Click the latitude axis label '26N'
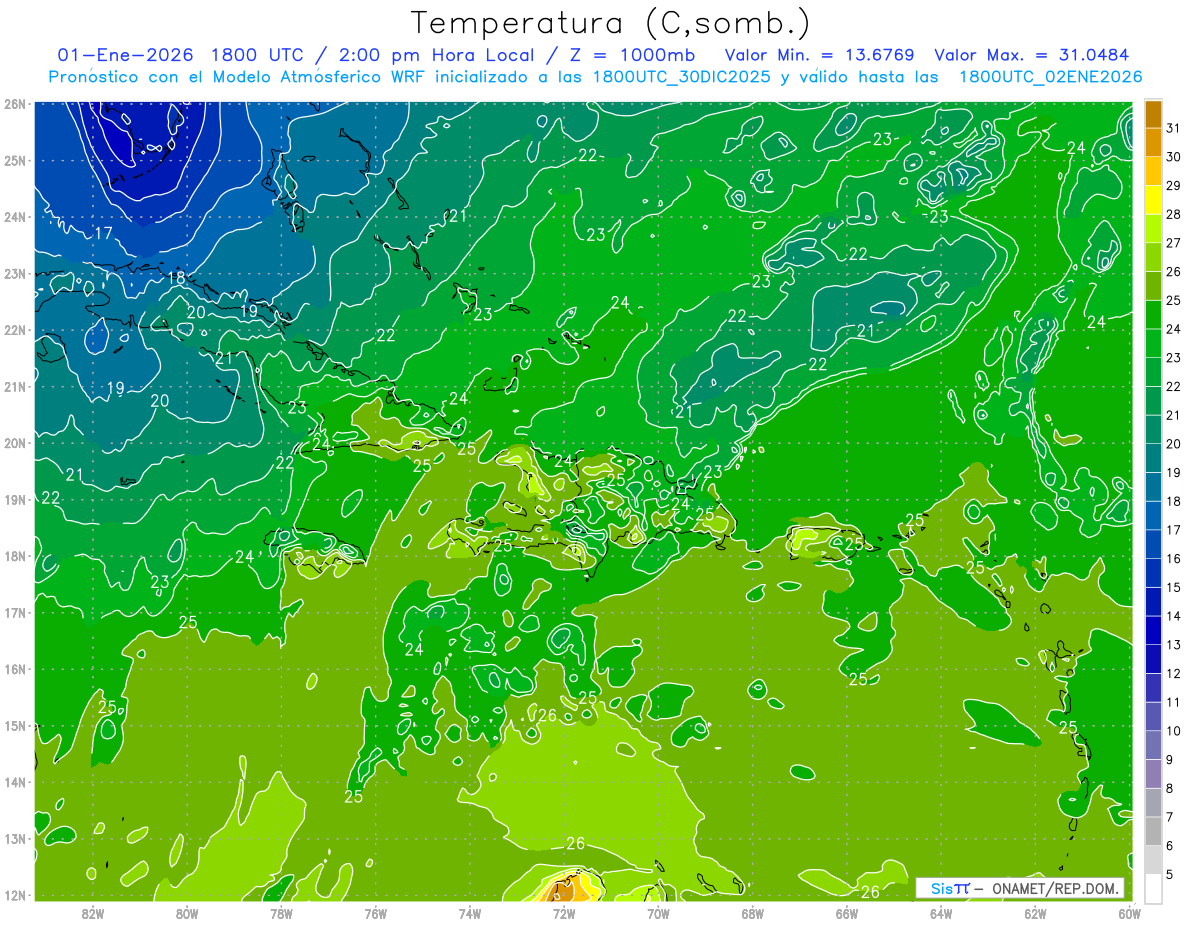The width and height of the screenshot is (1200, 927). (15, 104)
